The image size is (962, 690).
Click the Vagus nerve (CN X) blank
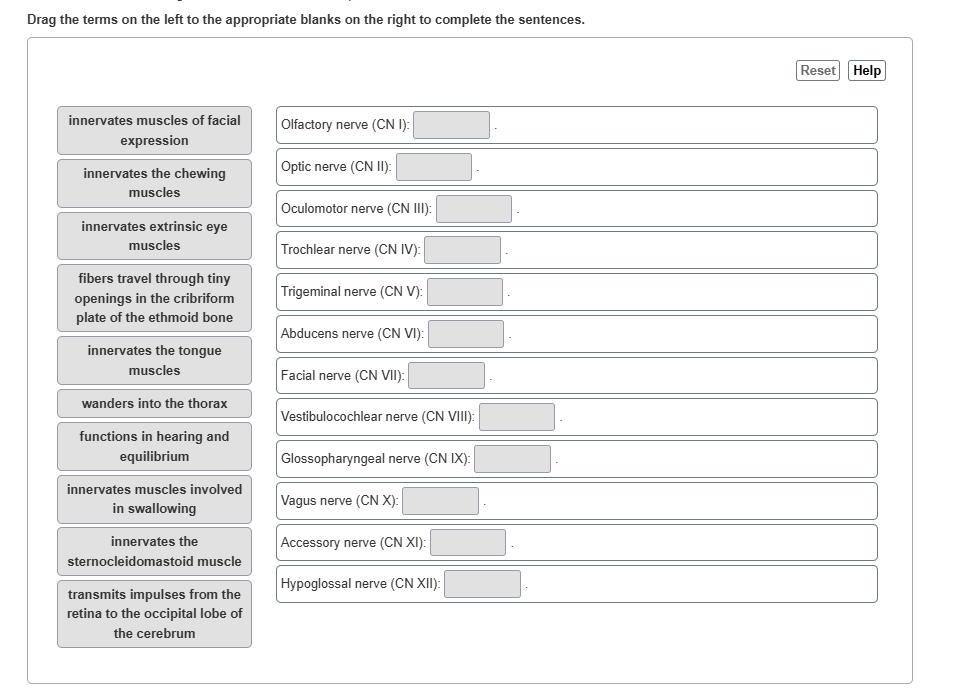(x=441, y=501)
